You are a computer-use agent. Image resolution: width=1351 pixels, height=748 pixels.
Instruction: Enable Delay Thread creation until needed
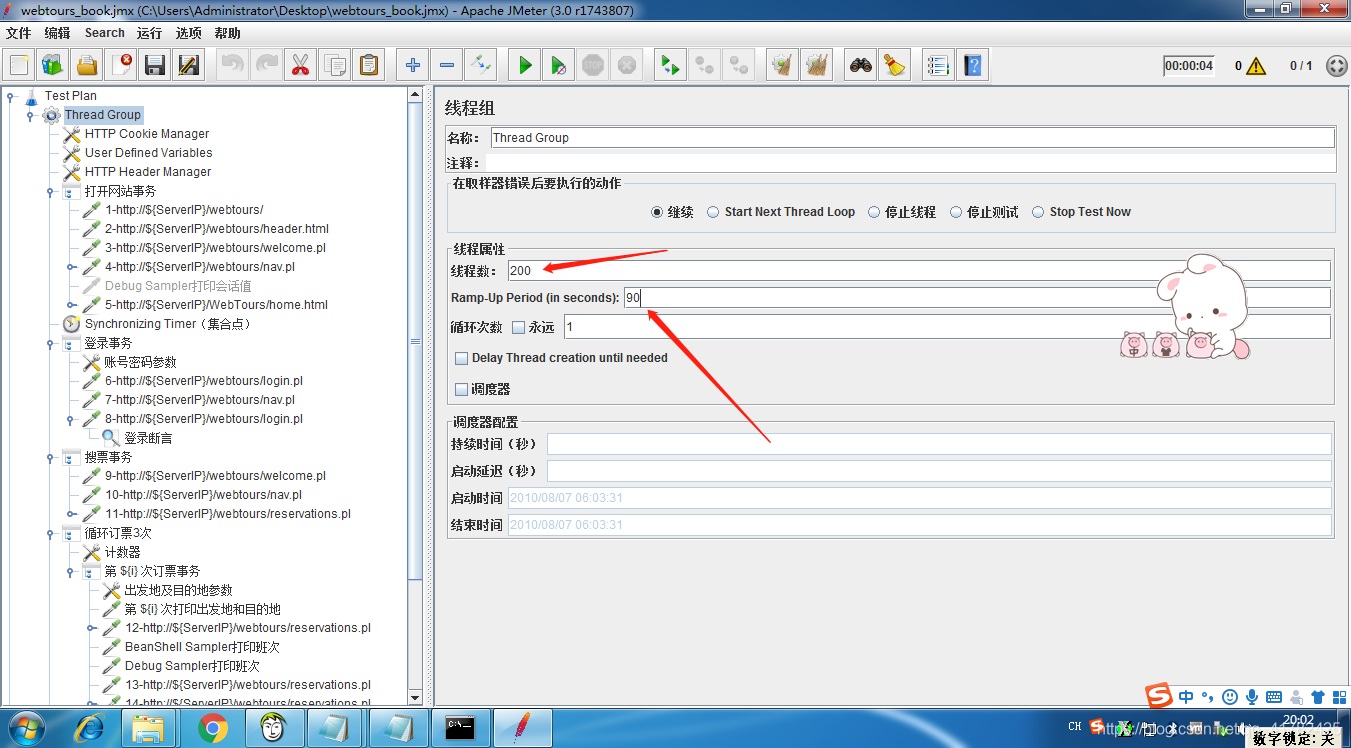[x=461, y=358]
